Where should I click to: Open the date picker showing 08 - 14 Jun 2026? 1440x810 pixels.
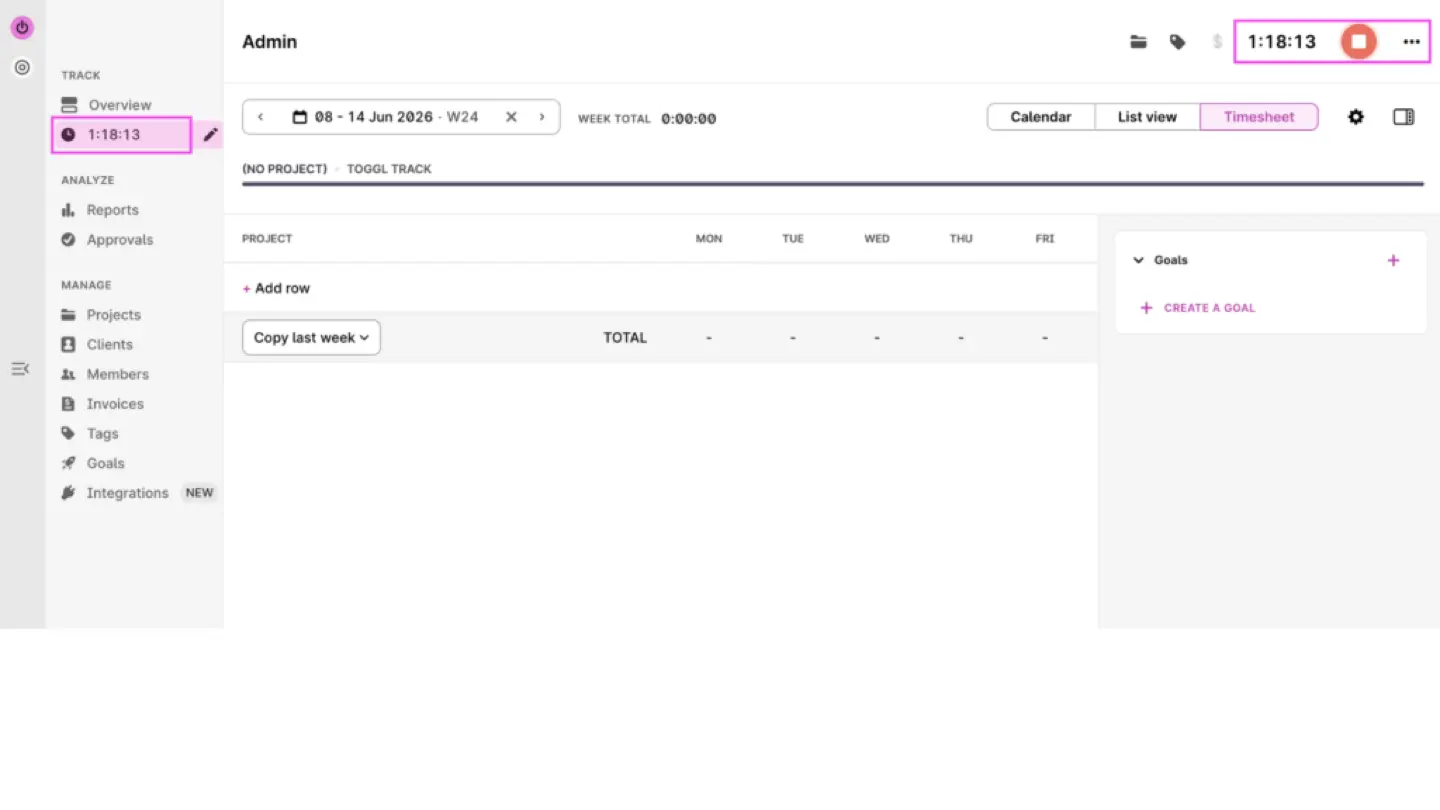coord(386,117)
